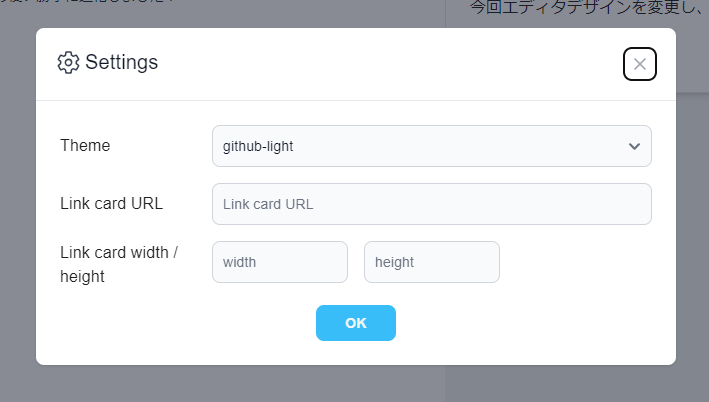Click the Theme field label
Image resolution: width=709 pixels, height=402 pixels.
[85, 145]
